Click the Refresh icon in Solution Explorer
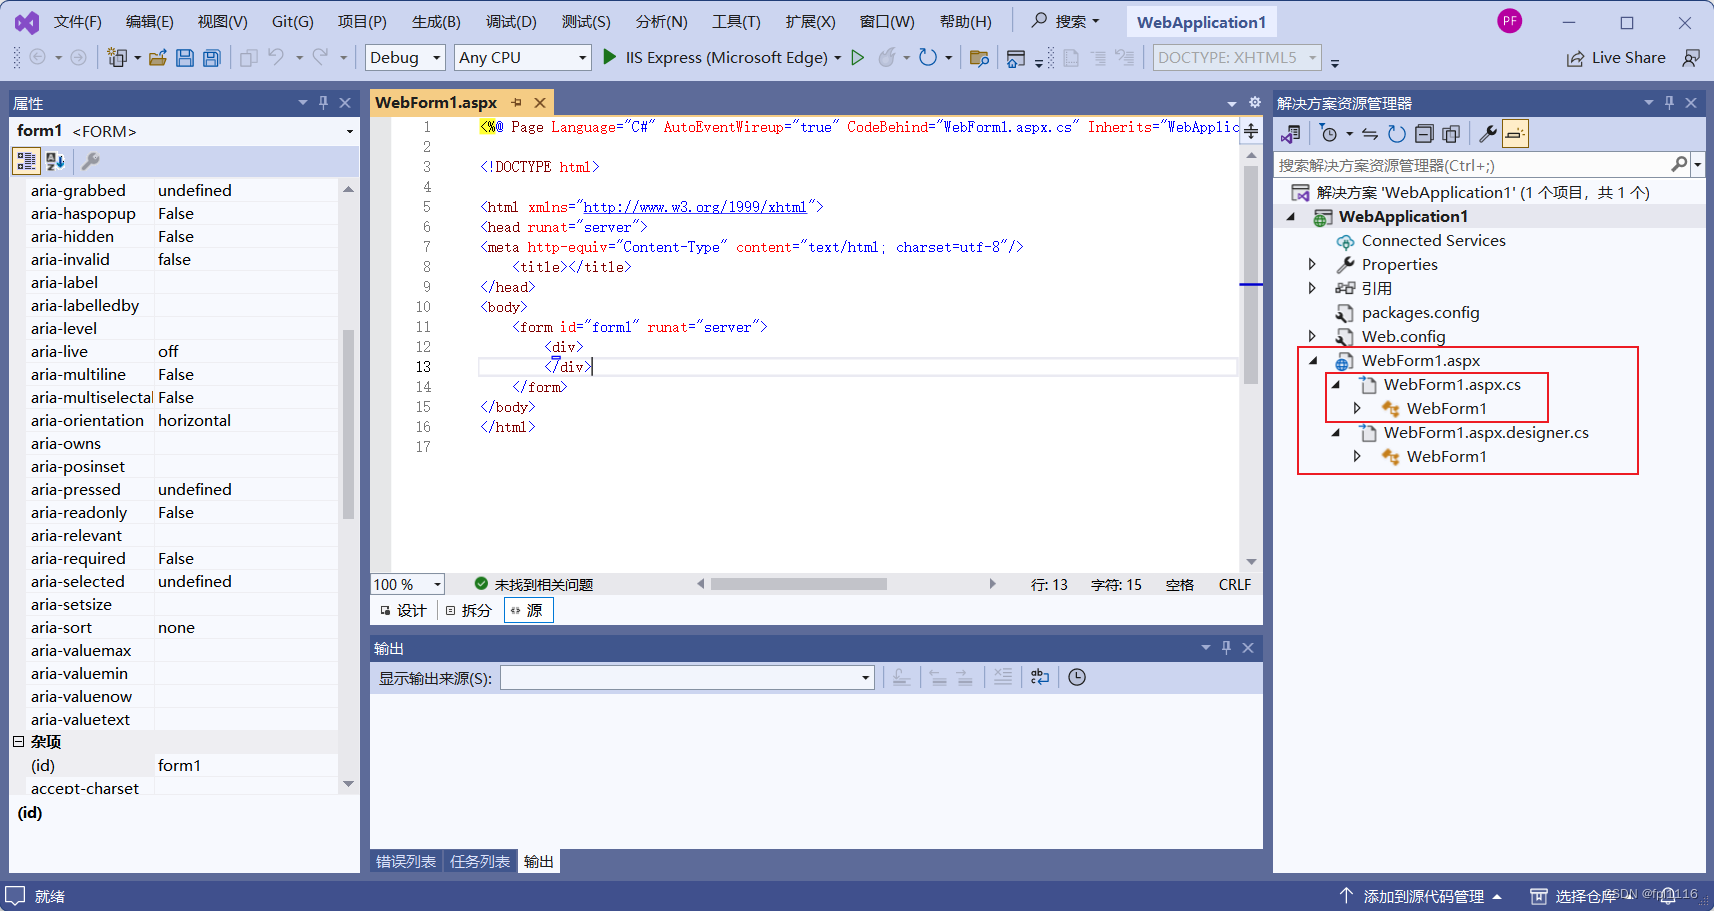 tap(1397, 134)
